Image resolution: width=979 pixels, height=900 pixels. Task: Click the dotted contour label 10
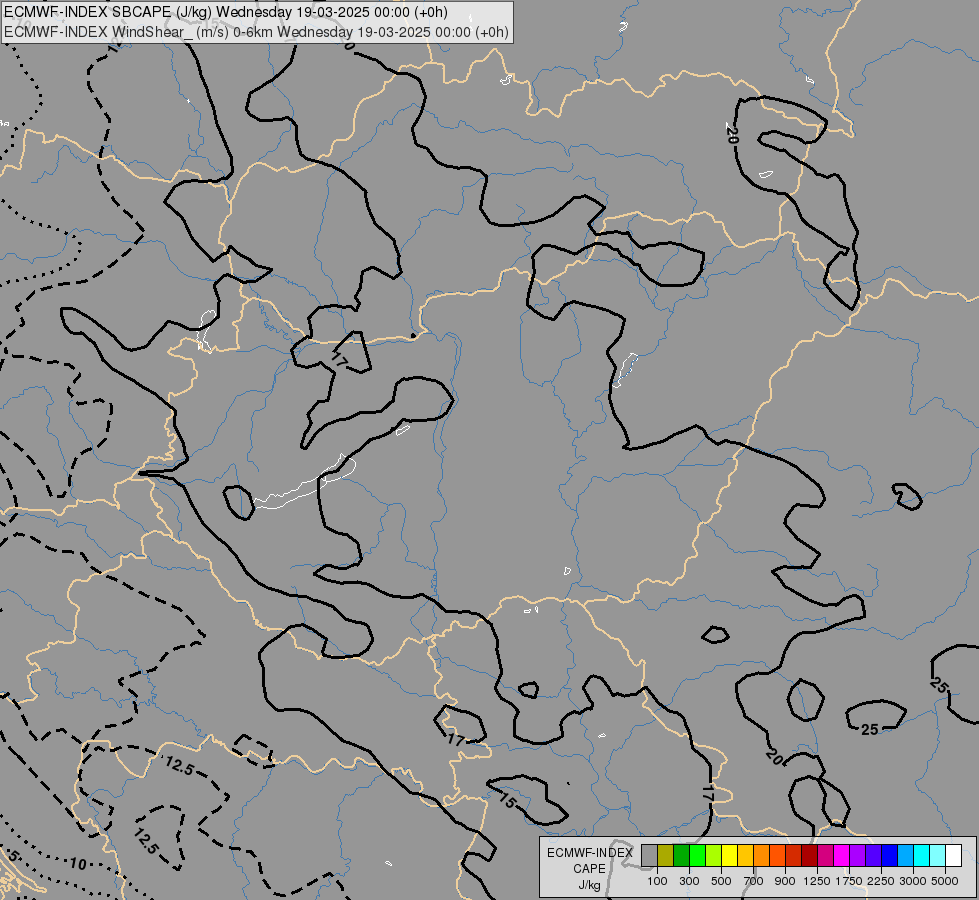[x=77, y=864]
